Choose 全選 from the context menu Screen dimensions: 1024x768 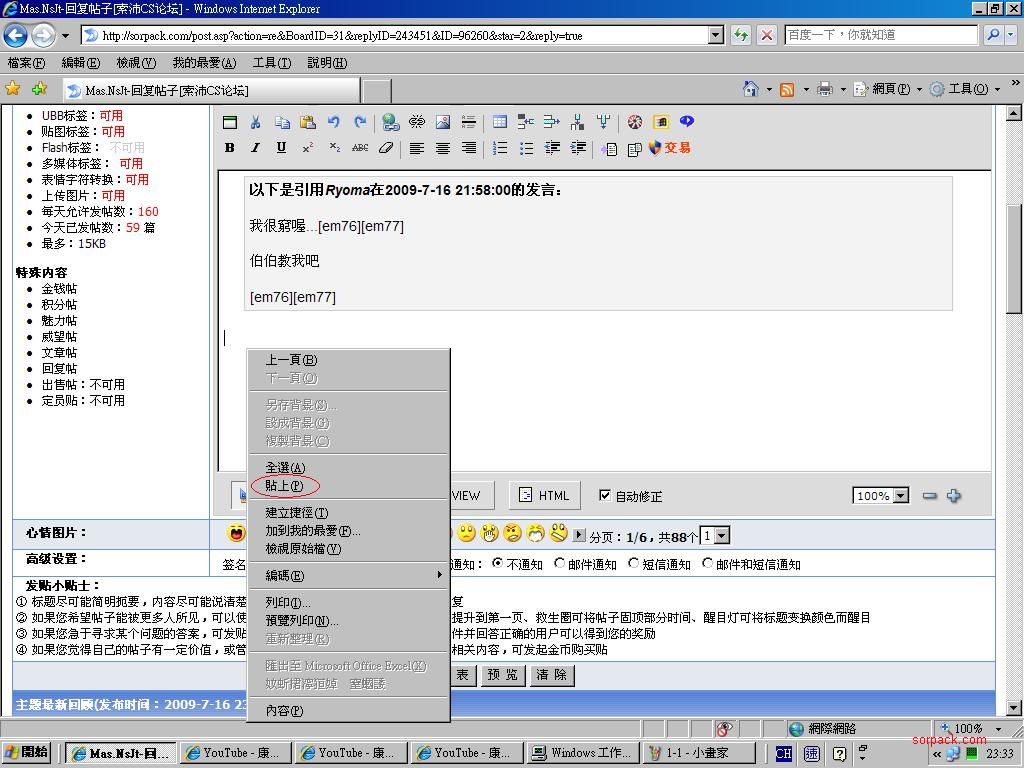tap(285, 468)
